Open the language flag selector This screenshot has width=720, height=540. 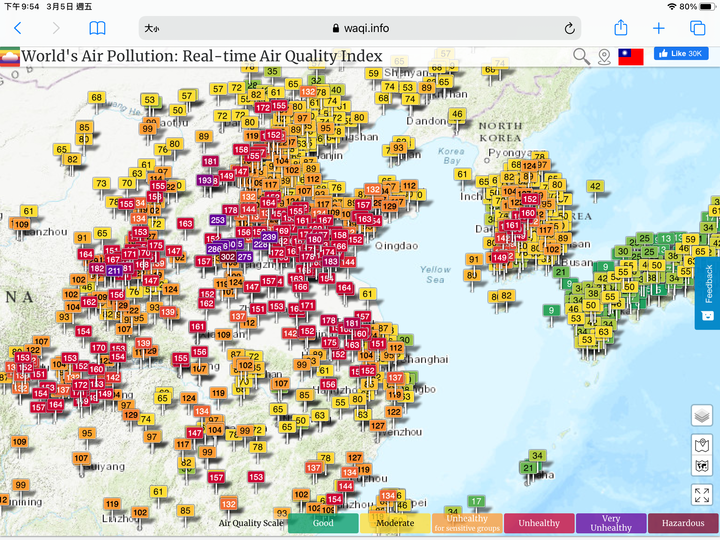click(x=630, y=57)
